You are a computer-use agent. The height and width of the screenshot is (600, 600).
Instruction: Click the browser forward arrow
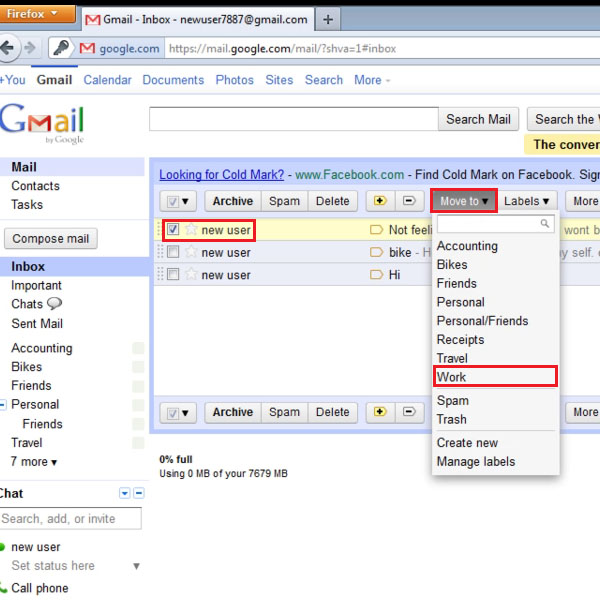click(30, 48)
